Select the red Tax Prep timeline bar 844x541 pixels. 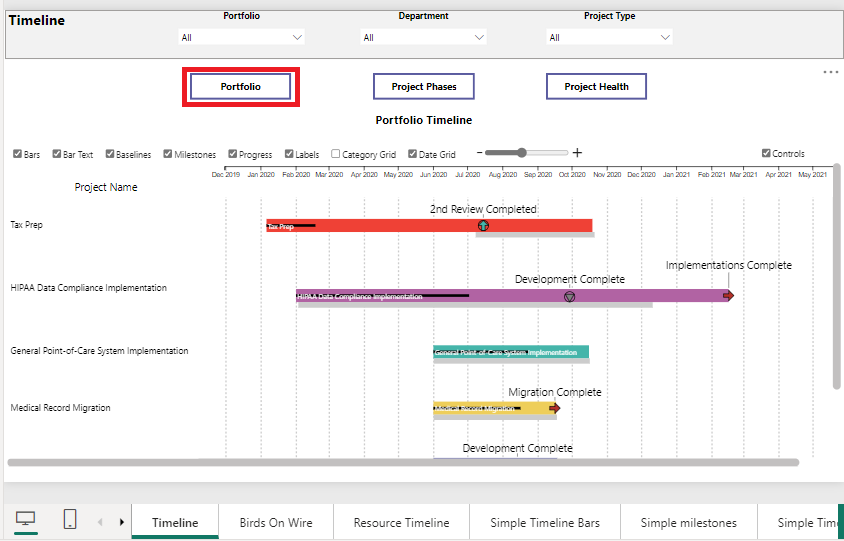[x=429, y=226]
